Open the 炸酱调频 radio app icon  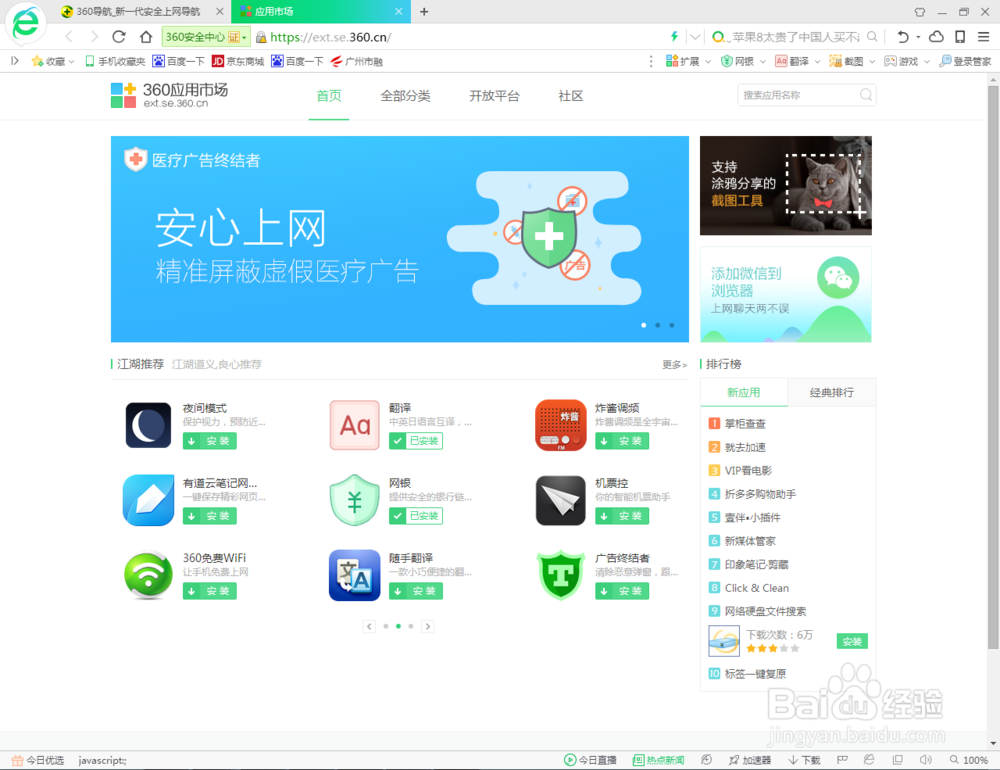click(x=561, y=425)
